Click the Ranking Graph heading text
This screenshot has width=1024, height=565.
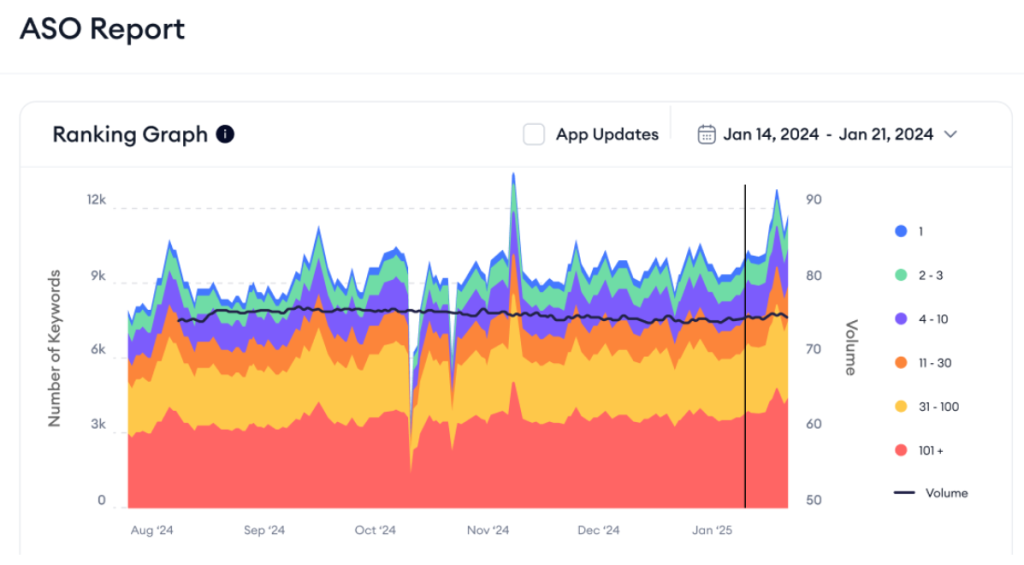[130, 134]
